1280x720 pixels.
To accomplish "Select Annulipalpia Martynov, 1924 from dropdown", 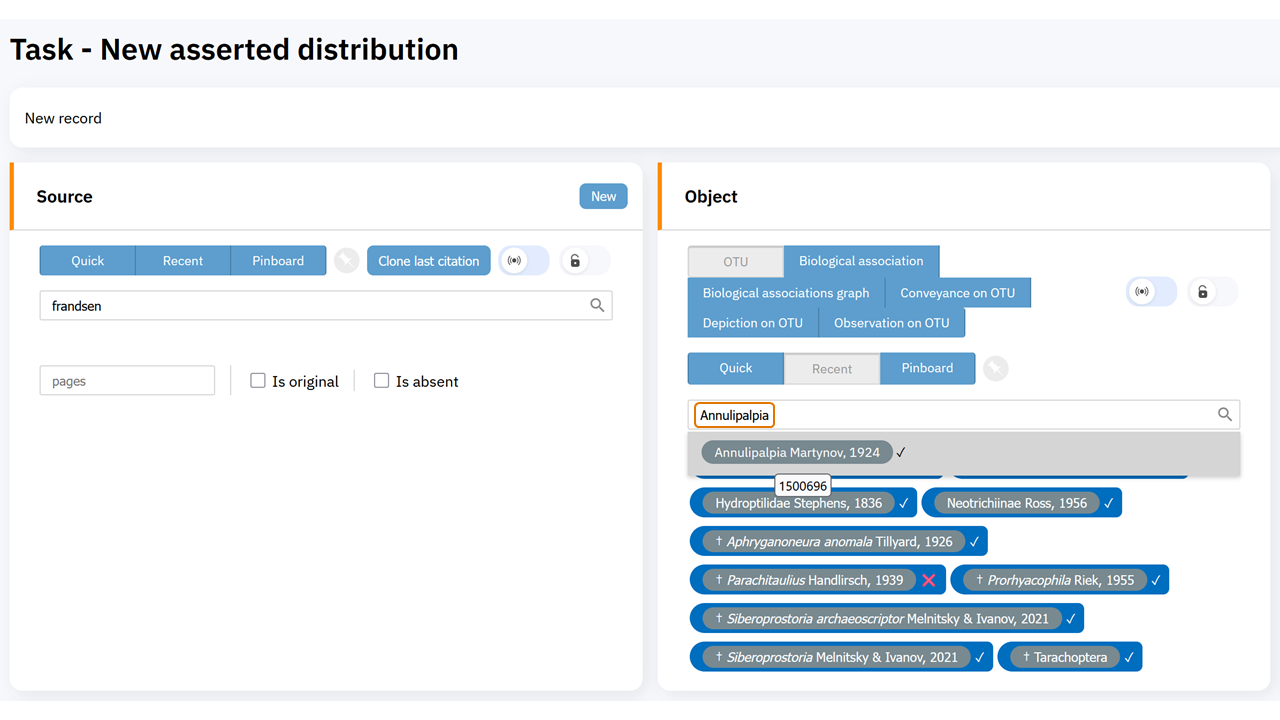I will click(x=796, y=453).
